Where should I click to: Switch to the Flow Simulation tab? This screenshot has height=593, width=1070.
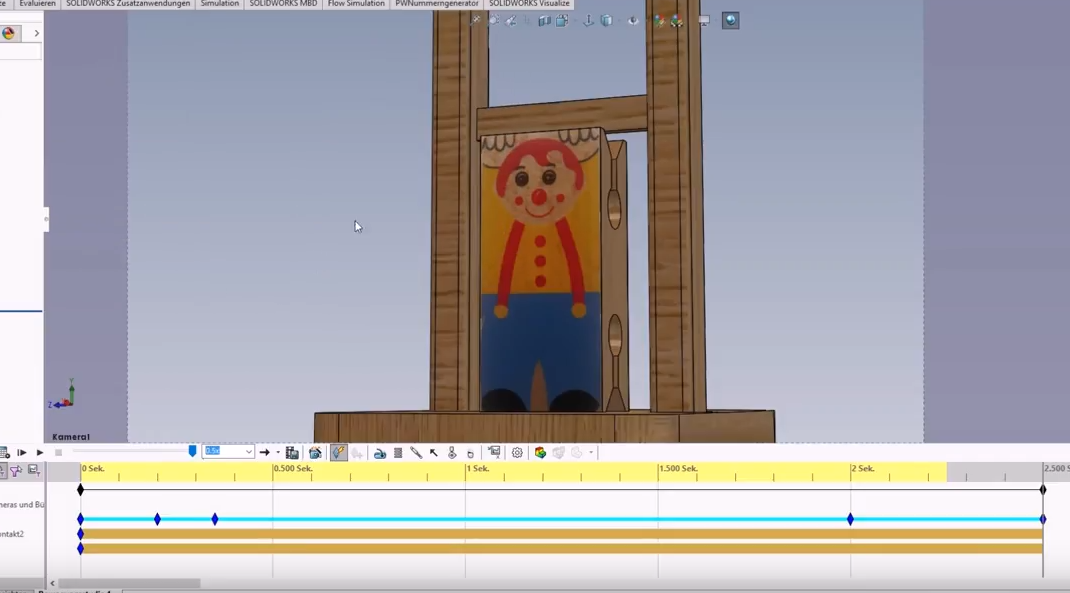click(x=356, y=4)
